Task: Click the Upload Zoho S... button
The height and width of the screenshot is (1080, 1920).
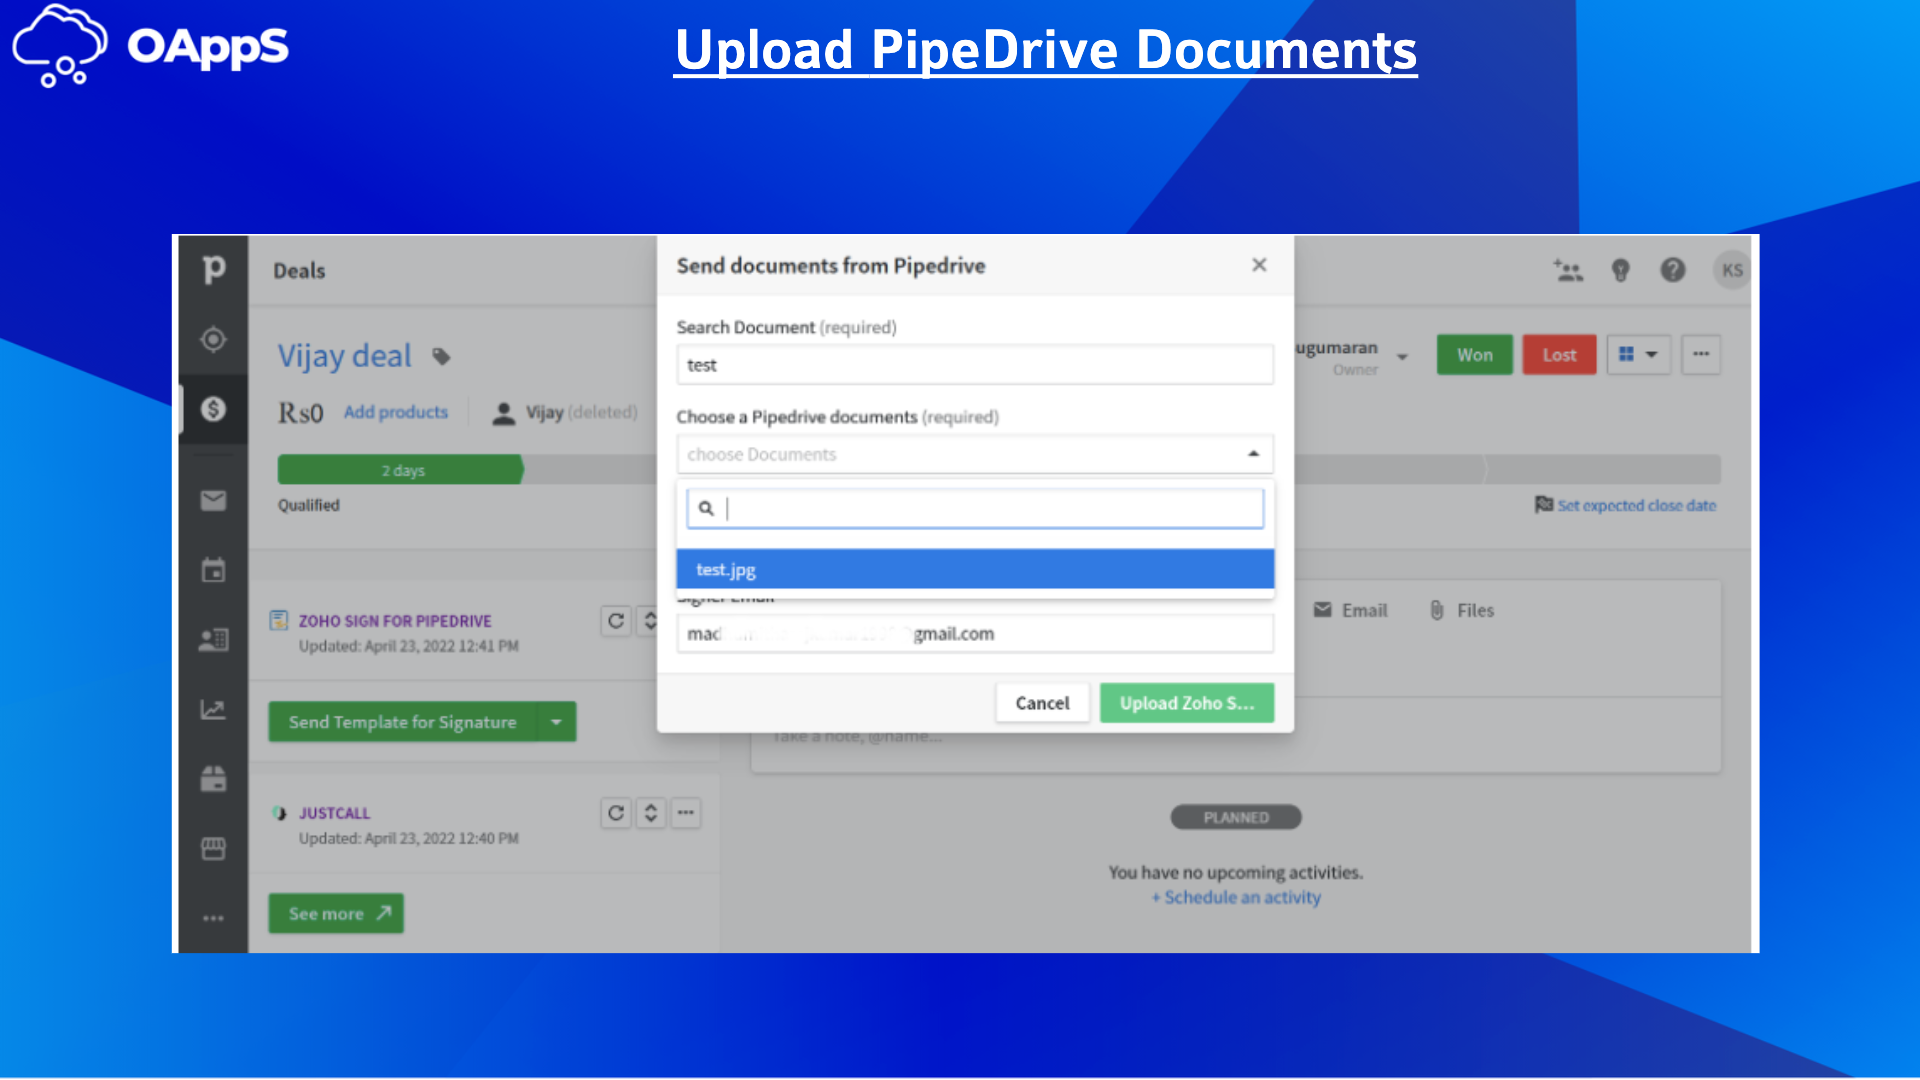Action: [1187, 703]
